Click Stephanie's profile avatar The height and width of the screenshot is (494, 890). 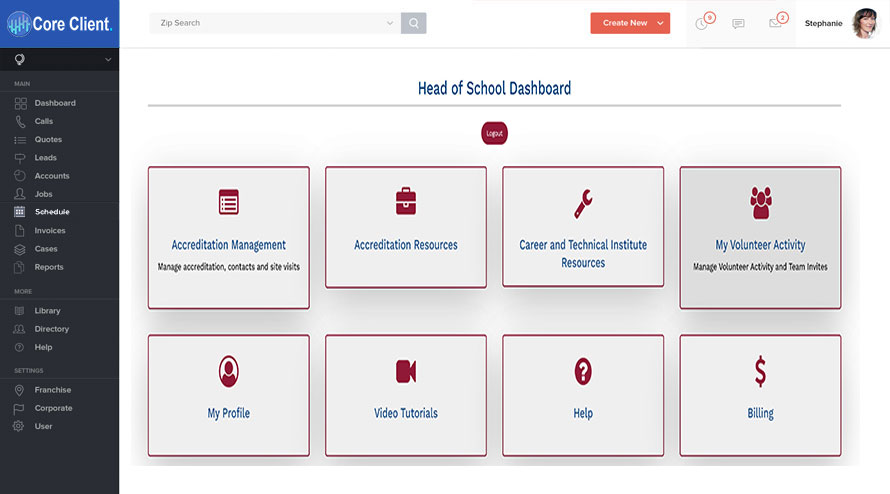click(x=865, y=23)
